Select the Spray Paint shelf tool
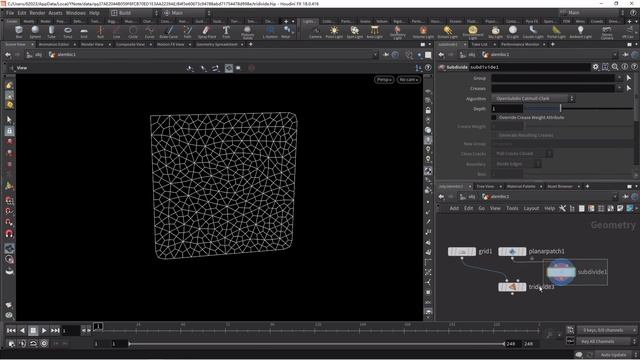This screenshot has height=360, width=640. pos(207,31)
